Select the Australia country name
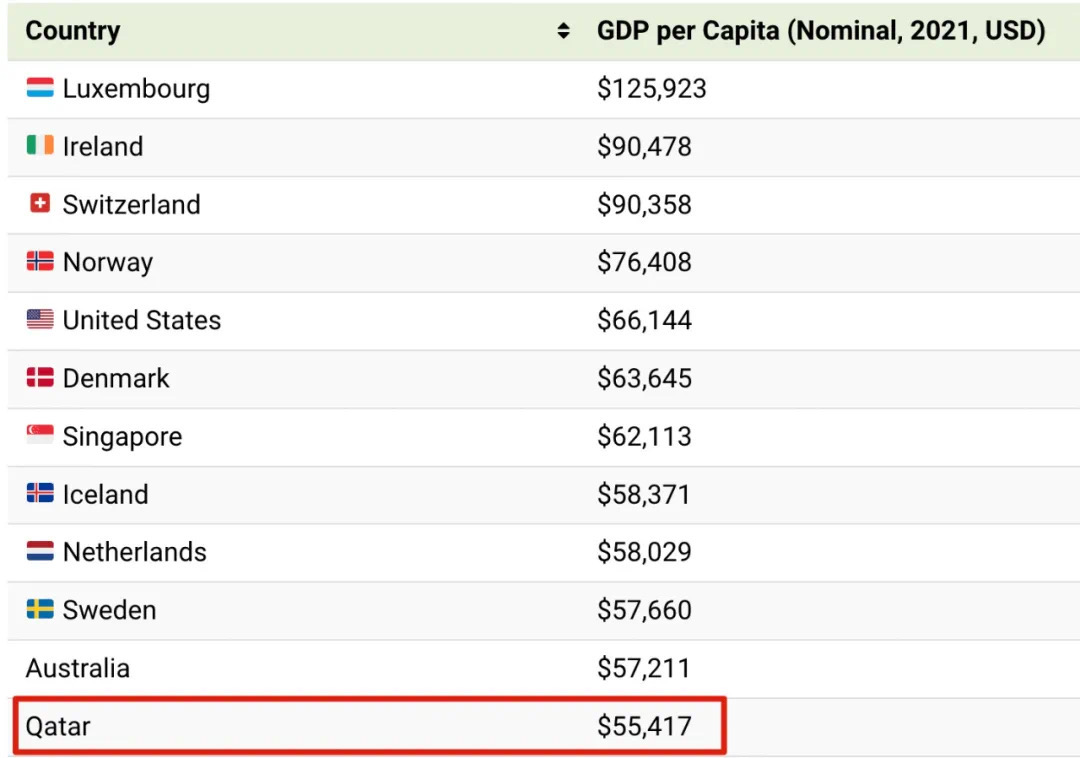 [x=78, y=668]
